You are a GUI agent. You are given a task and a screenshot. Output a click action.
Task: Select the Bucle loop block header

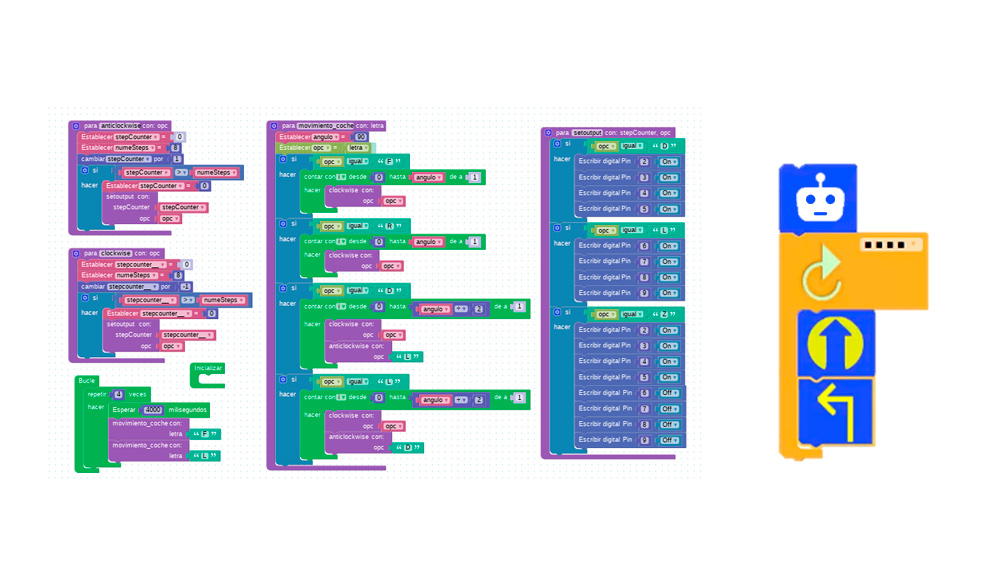87,381
